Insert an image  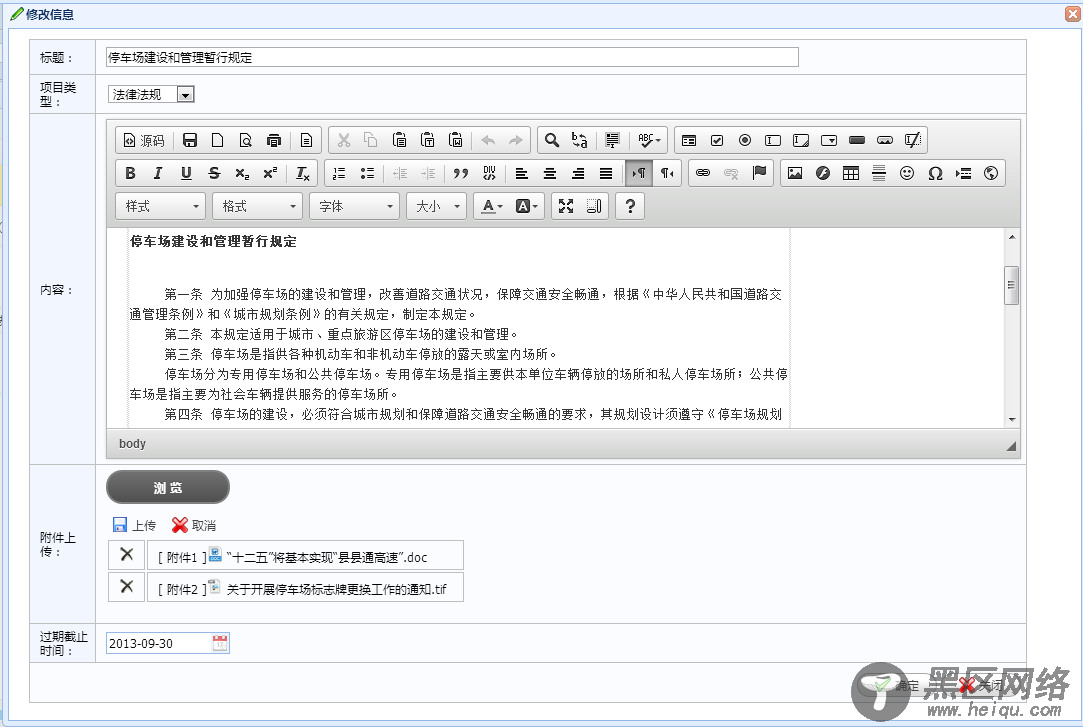tap(795, 173)
